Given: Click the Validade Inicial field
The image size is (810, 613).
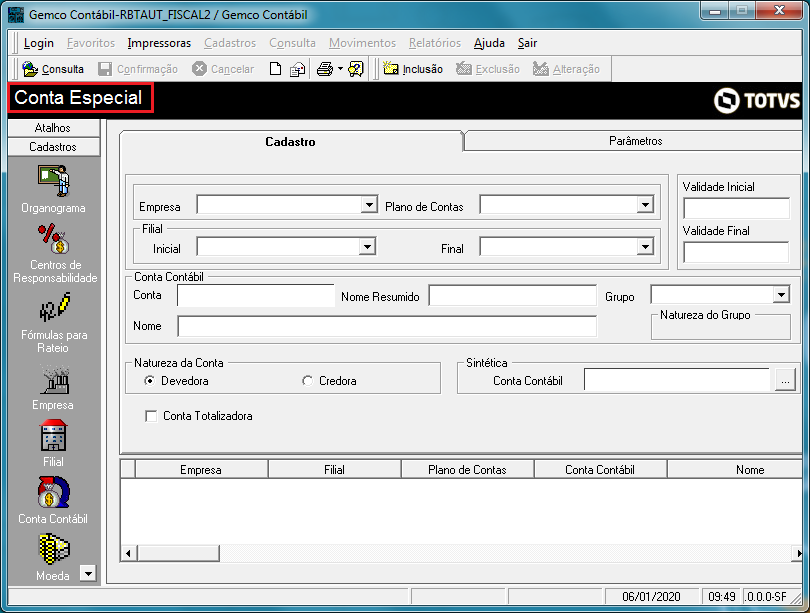Looking at the screenshot, I should (x=736, y=208).
